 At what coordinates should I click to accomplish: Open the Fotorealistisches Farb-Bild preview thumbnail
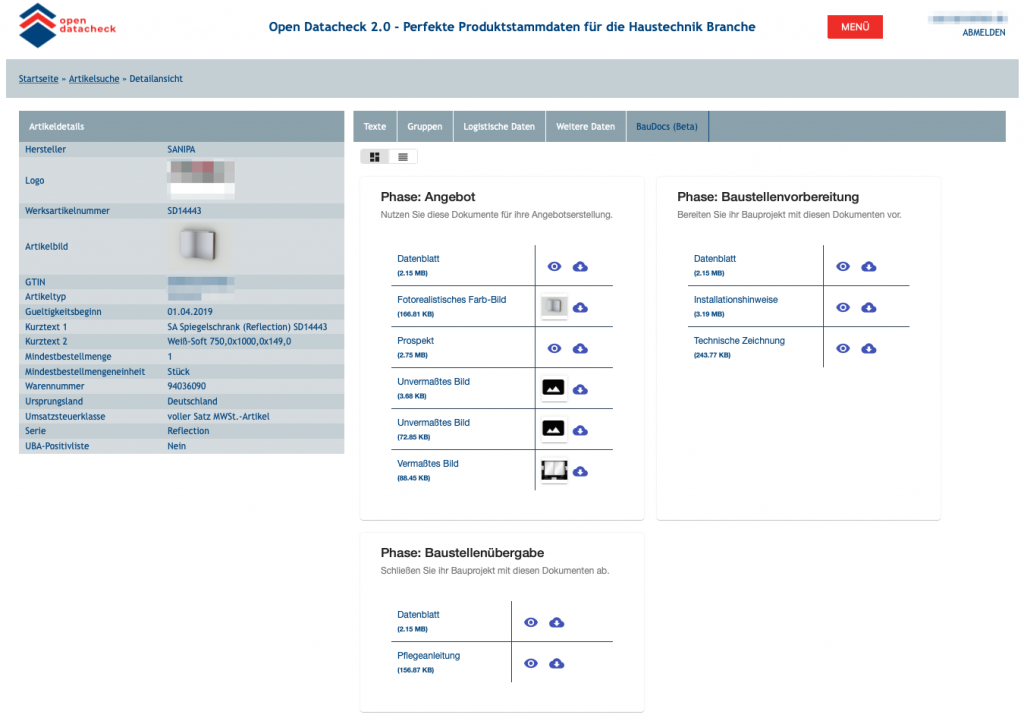coord(554,307)
